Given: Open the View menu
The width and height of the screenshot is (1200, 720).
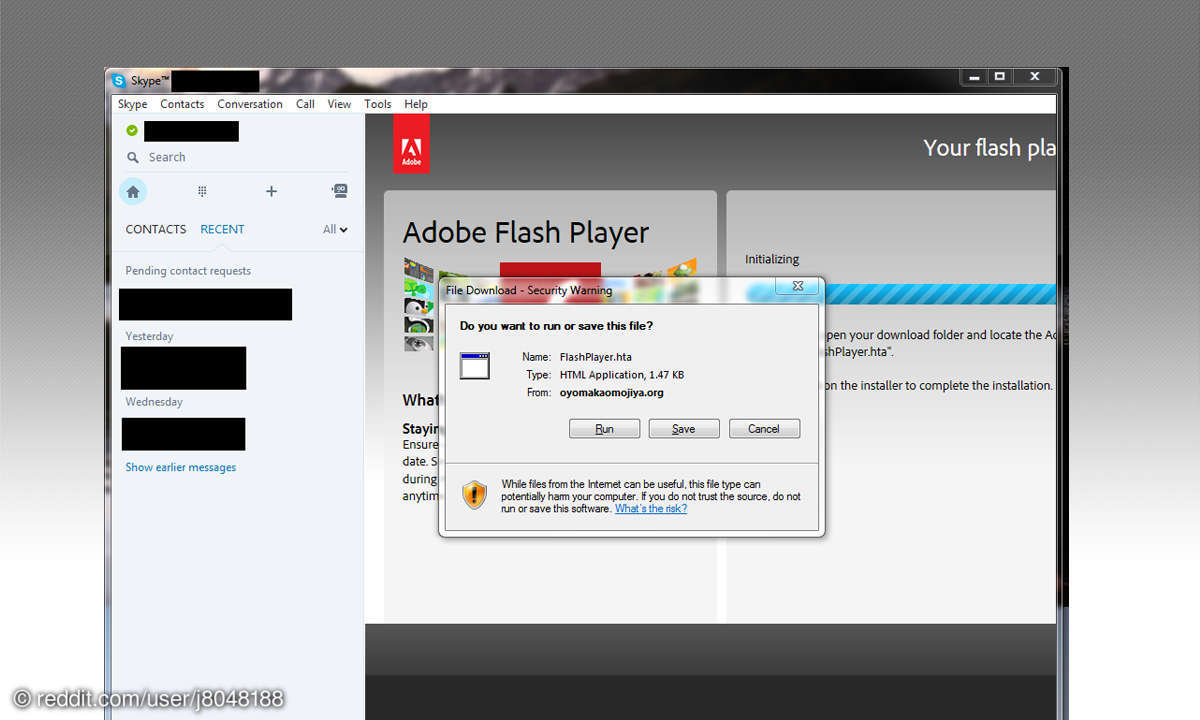Looking at the screenshot, I should (339, 104).
